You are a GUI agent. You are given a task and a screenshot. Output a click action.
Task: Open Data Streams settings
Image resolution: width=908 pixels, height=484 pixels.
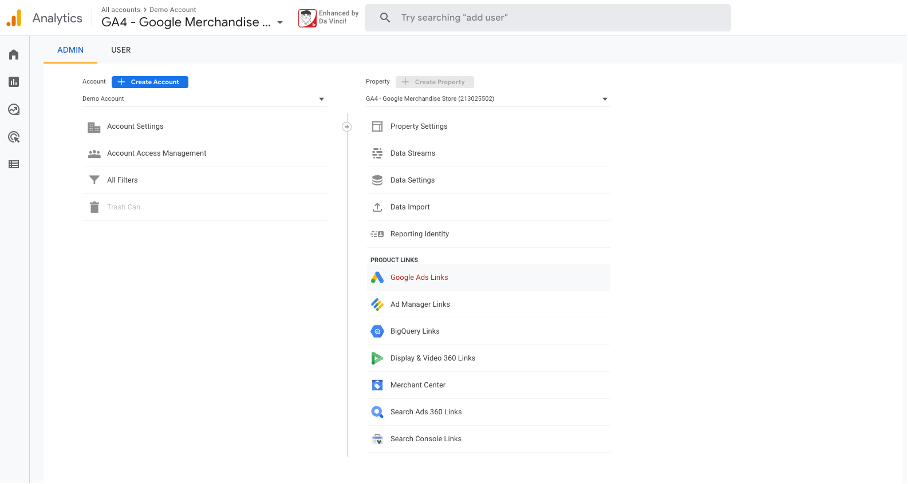click(x=412, y=154)
